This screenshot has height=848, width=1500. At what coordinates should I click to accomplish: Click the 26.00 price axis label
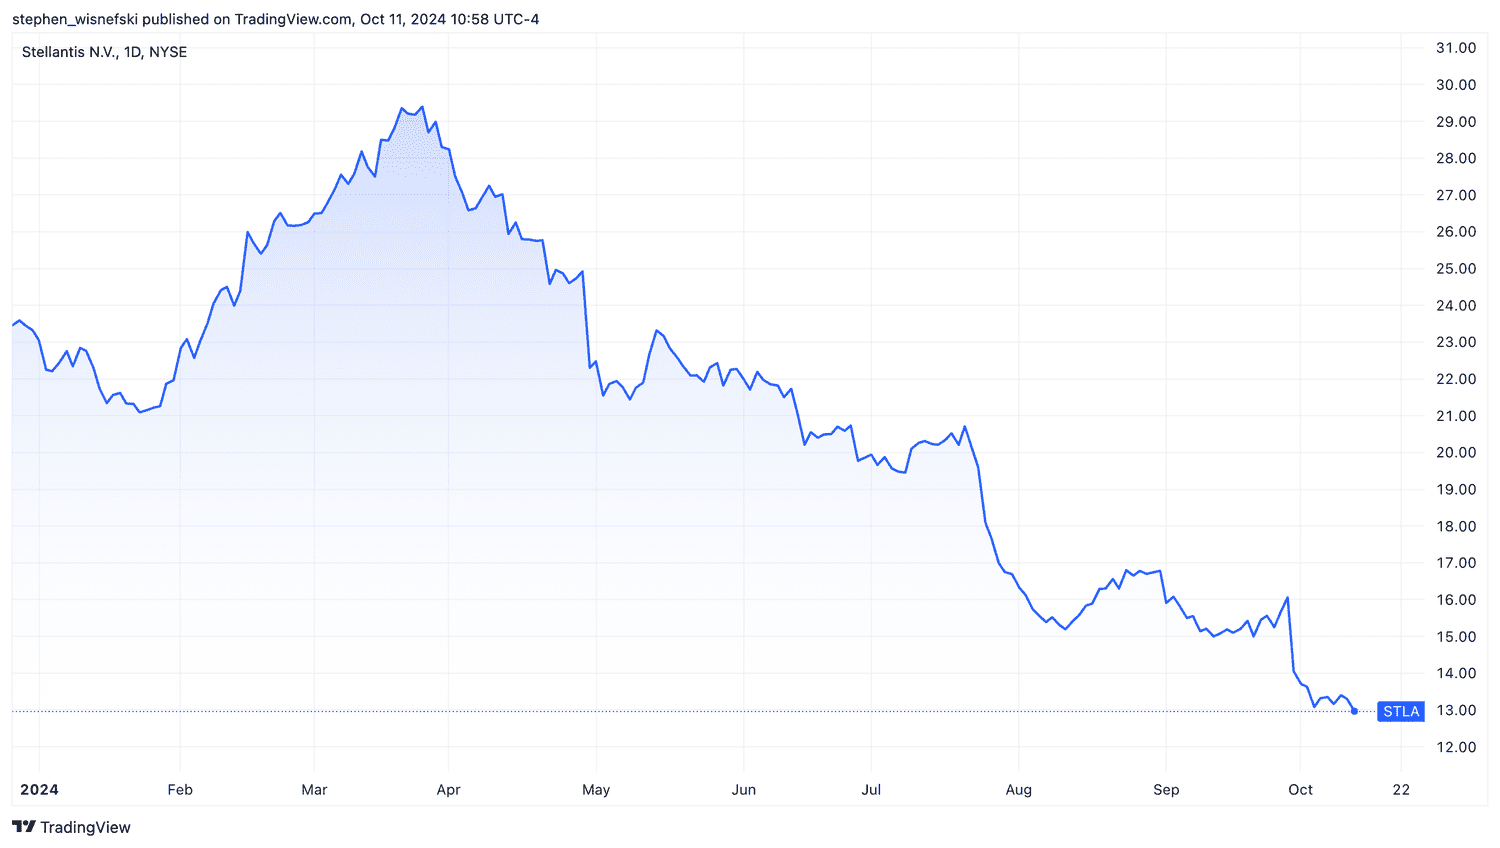tap(1456, 232)
